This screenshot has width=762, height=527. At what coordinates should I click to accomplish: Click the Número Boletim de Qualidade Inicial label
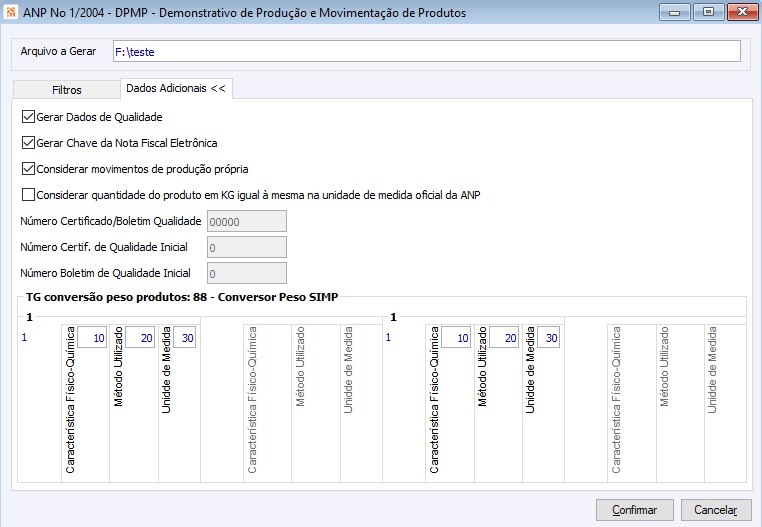(105, 273)
